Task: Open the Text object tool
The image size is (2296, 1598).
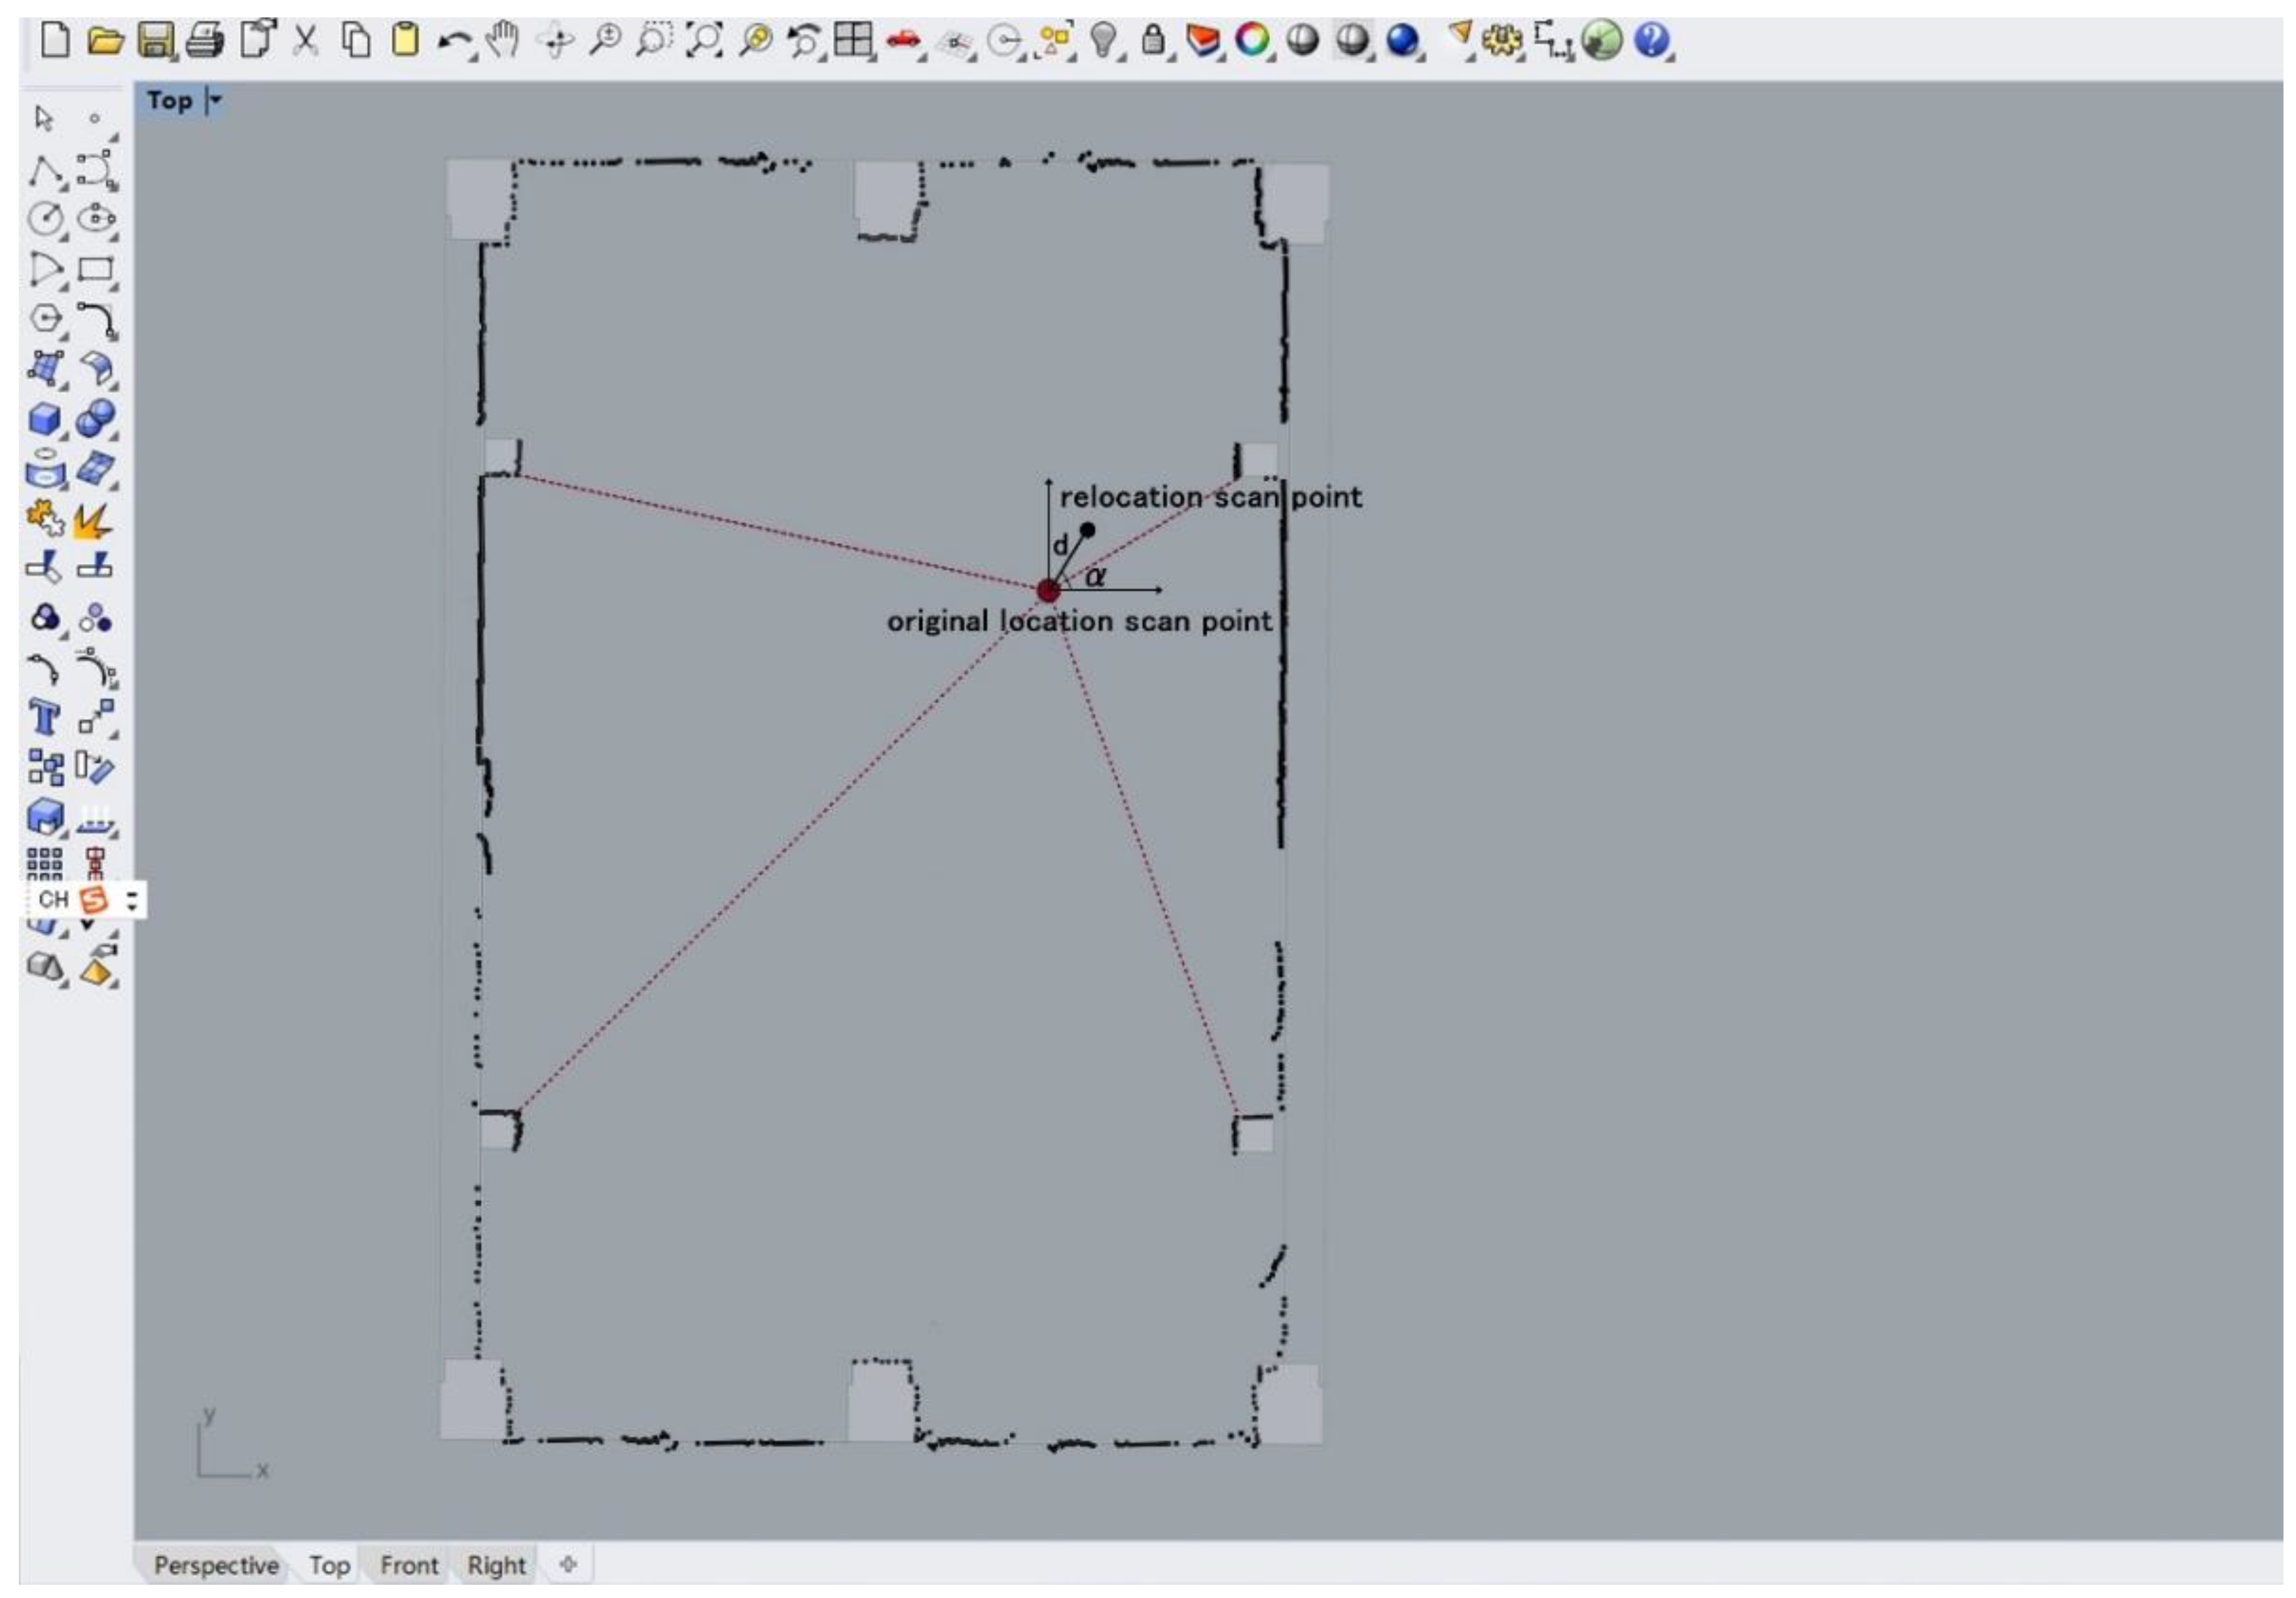Action: (44, 718)
